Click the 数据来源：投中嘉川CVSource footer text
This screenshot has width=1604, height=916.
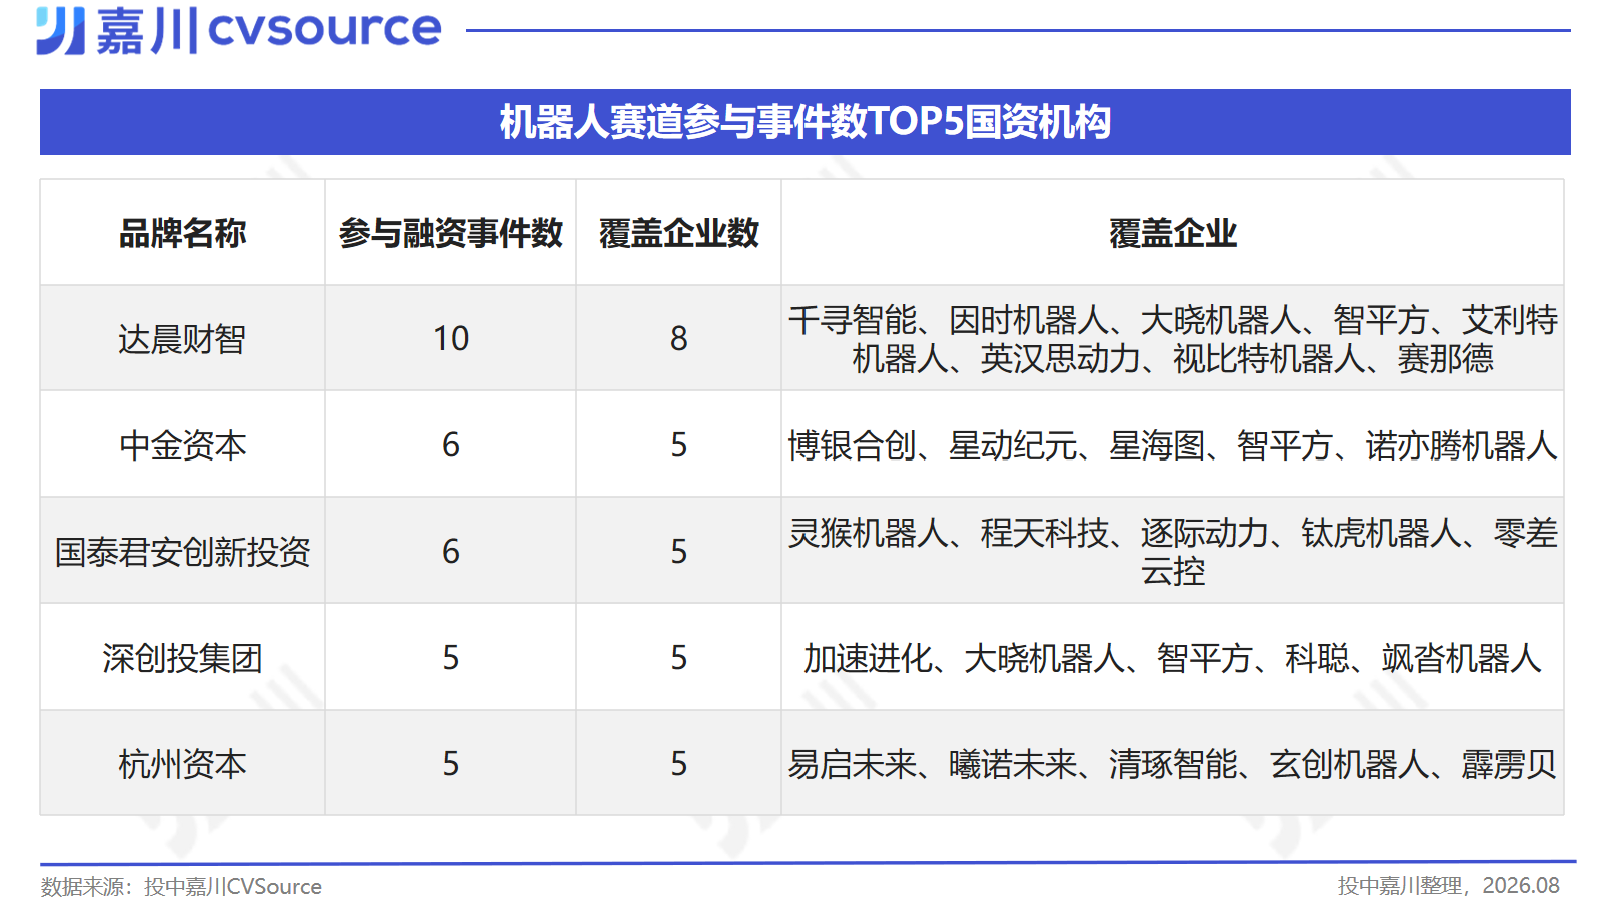(x=181, y=887)
